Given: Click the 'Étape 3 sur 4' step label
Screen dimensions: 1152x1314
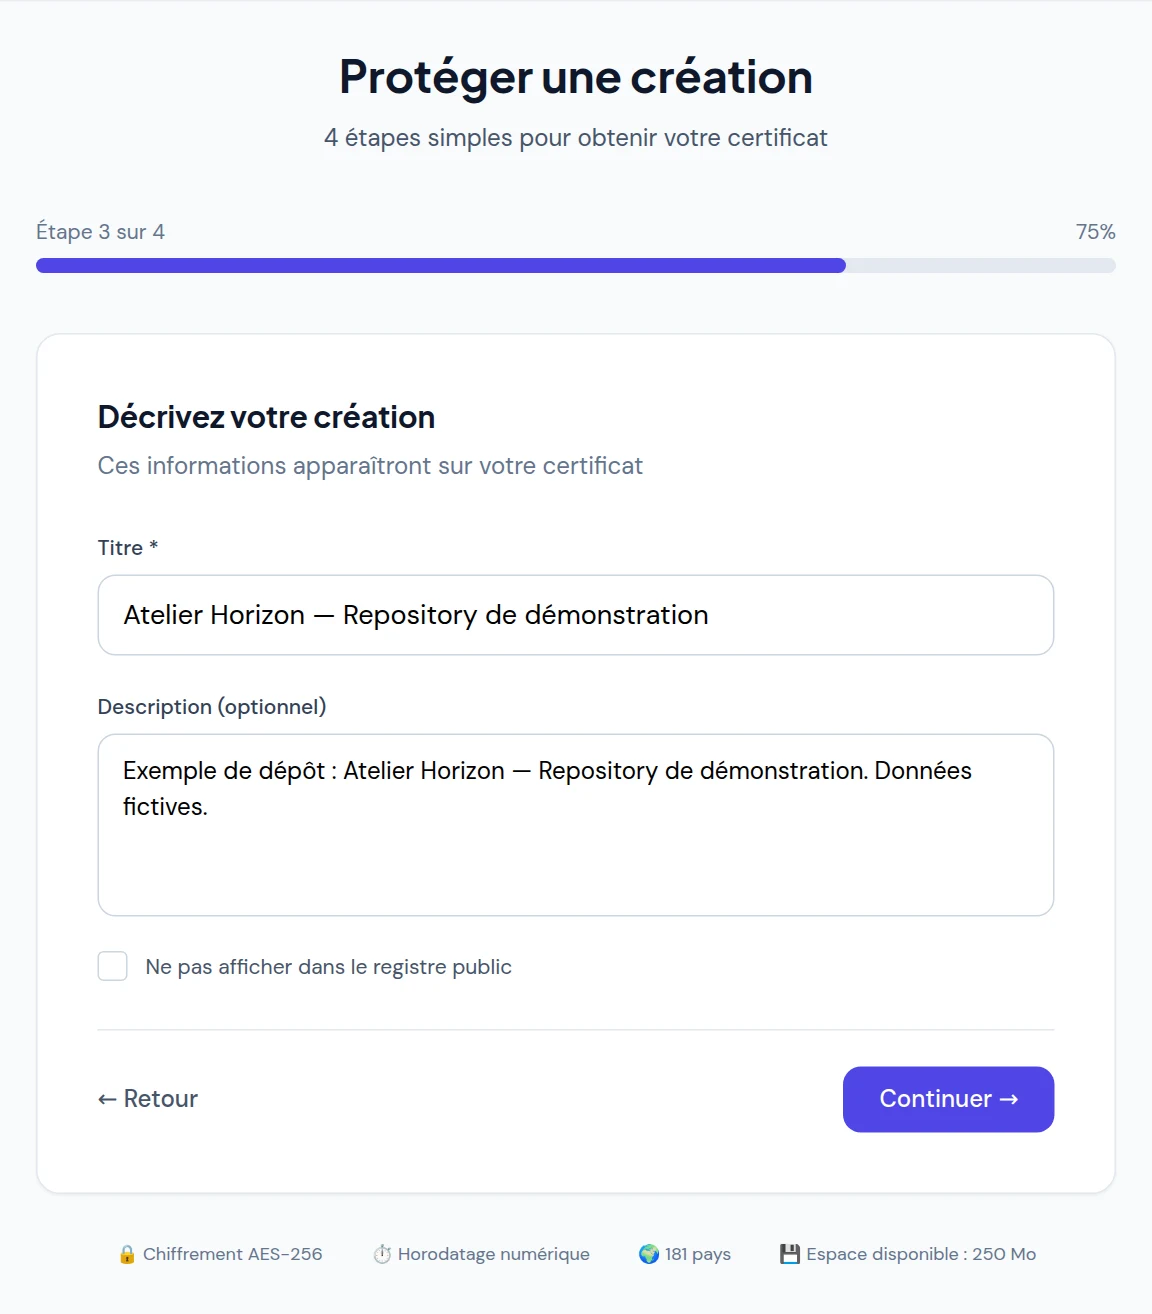Looking at the screenshot, I should [100, 232].
